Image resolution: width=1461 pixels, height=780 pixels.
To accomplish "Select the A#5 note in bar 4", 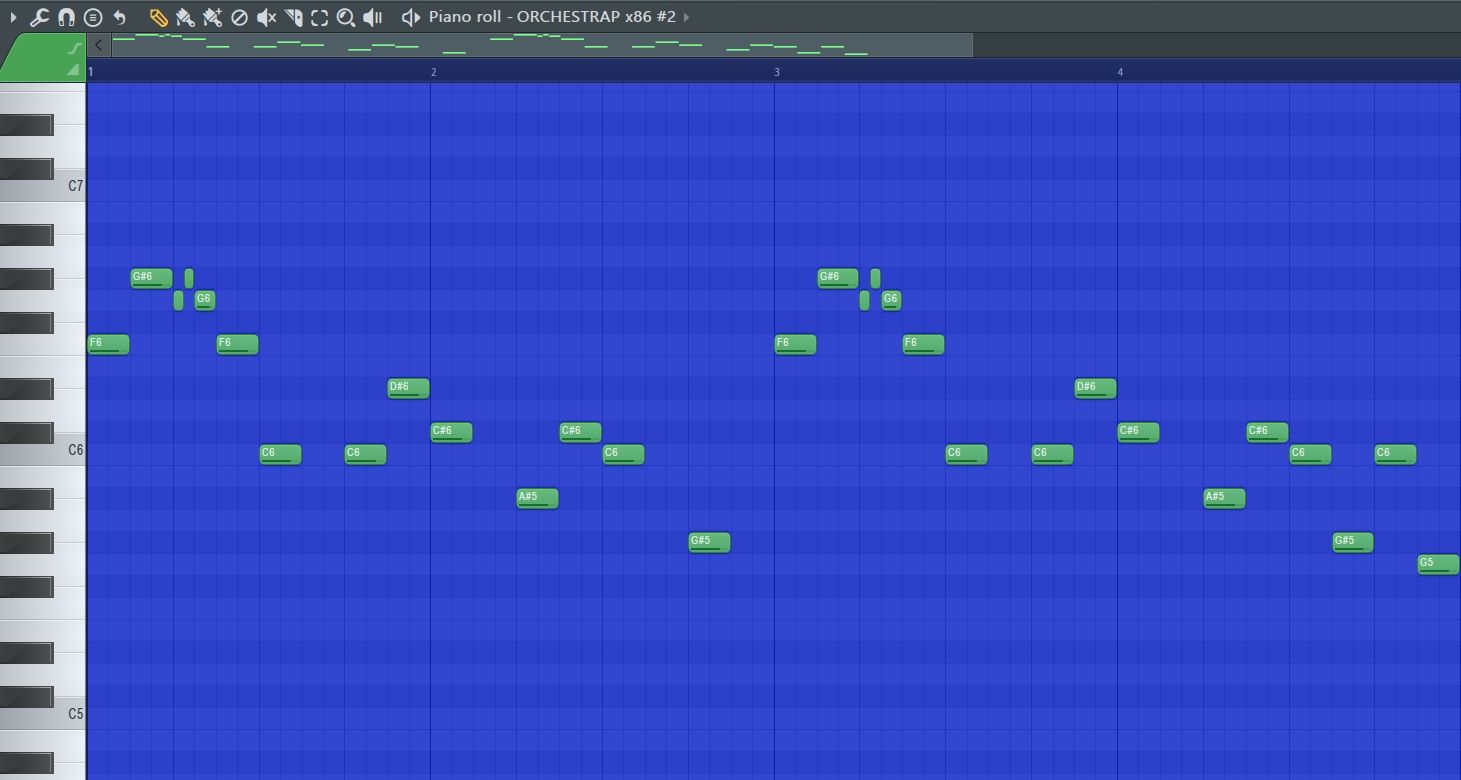I will point(1224,498).
